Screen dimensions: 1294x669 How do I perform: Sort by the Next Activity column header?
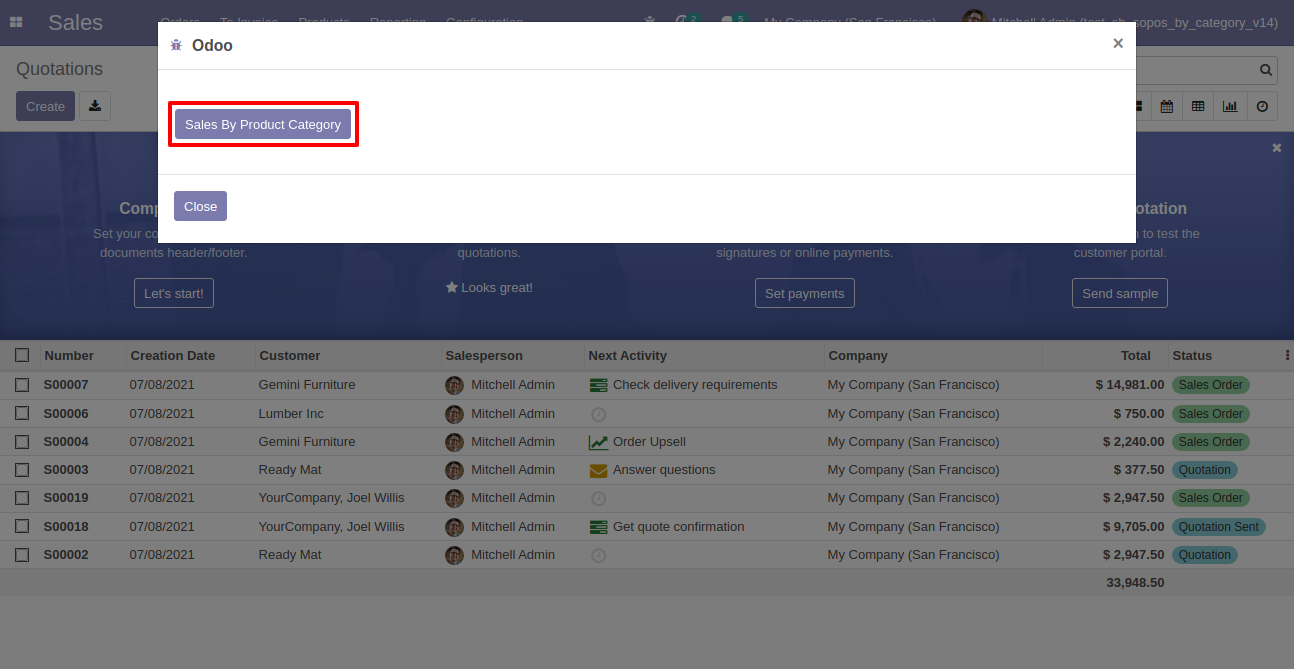(x=627, y=355)
